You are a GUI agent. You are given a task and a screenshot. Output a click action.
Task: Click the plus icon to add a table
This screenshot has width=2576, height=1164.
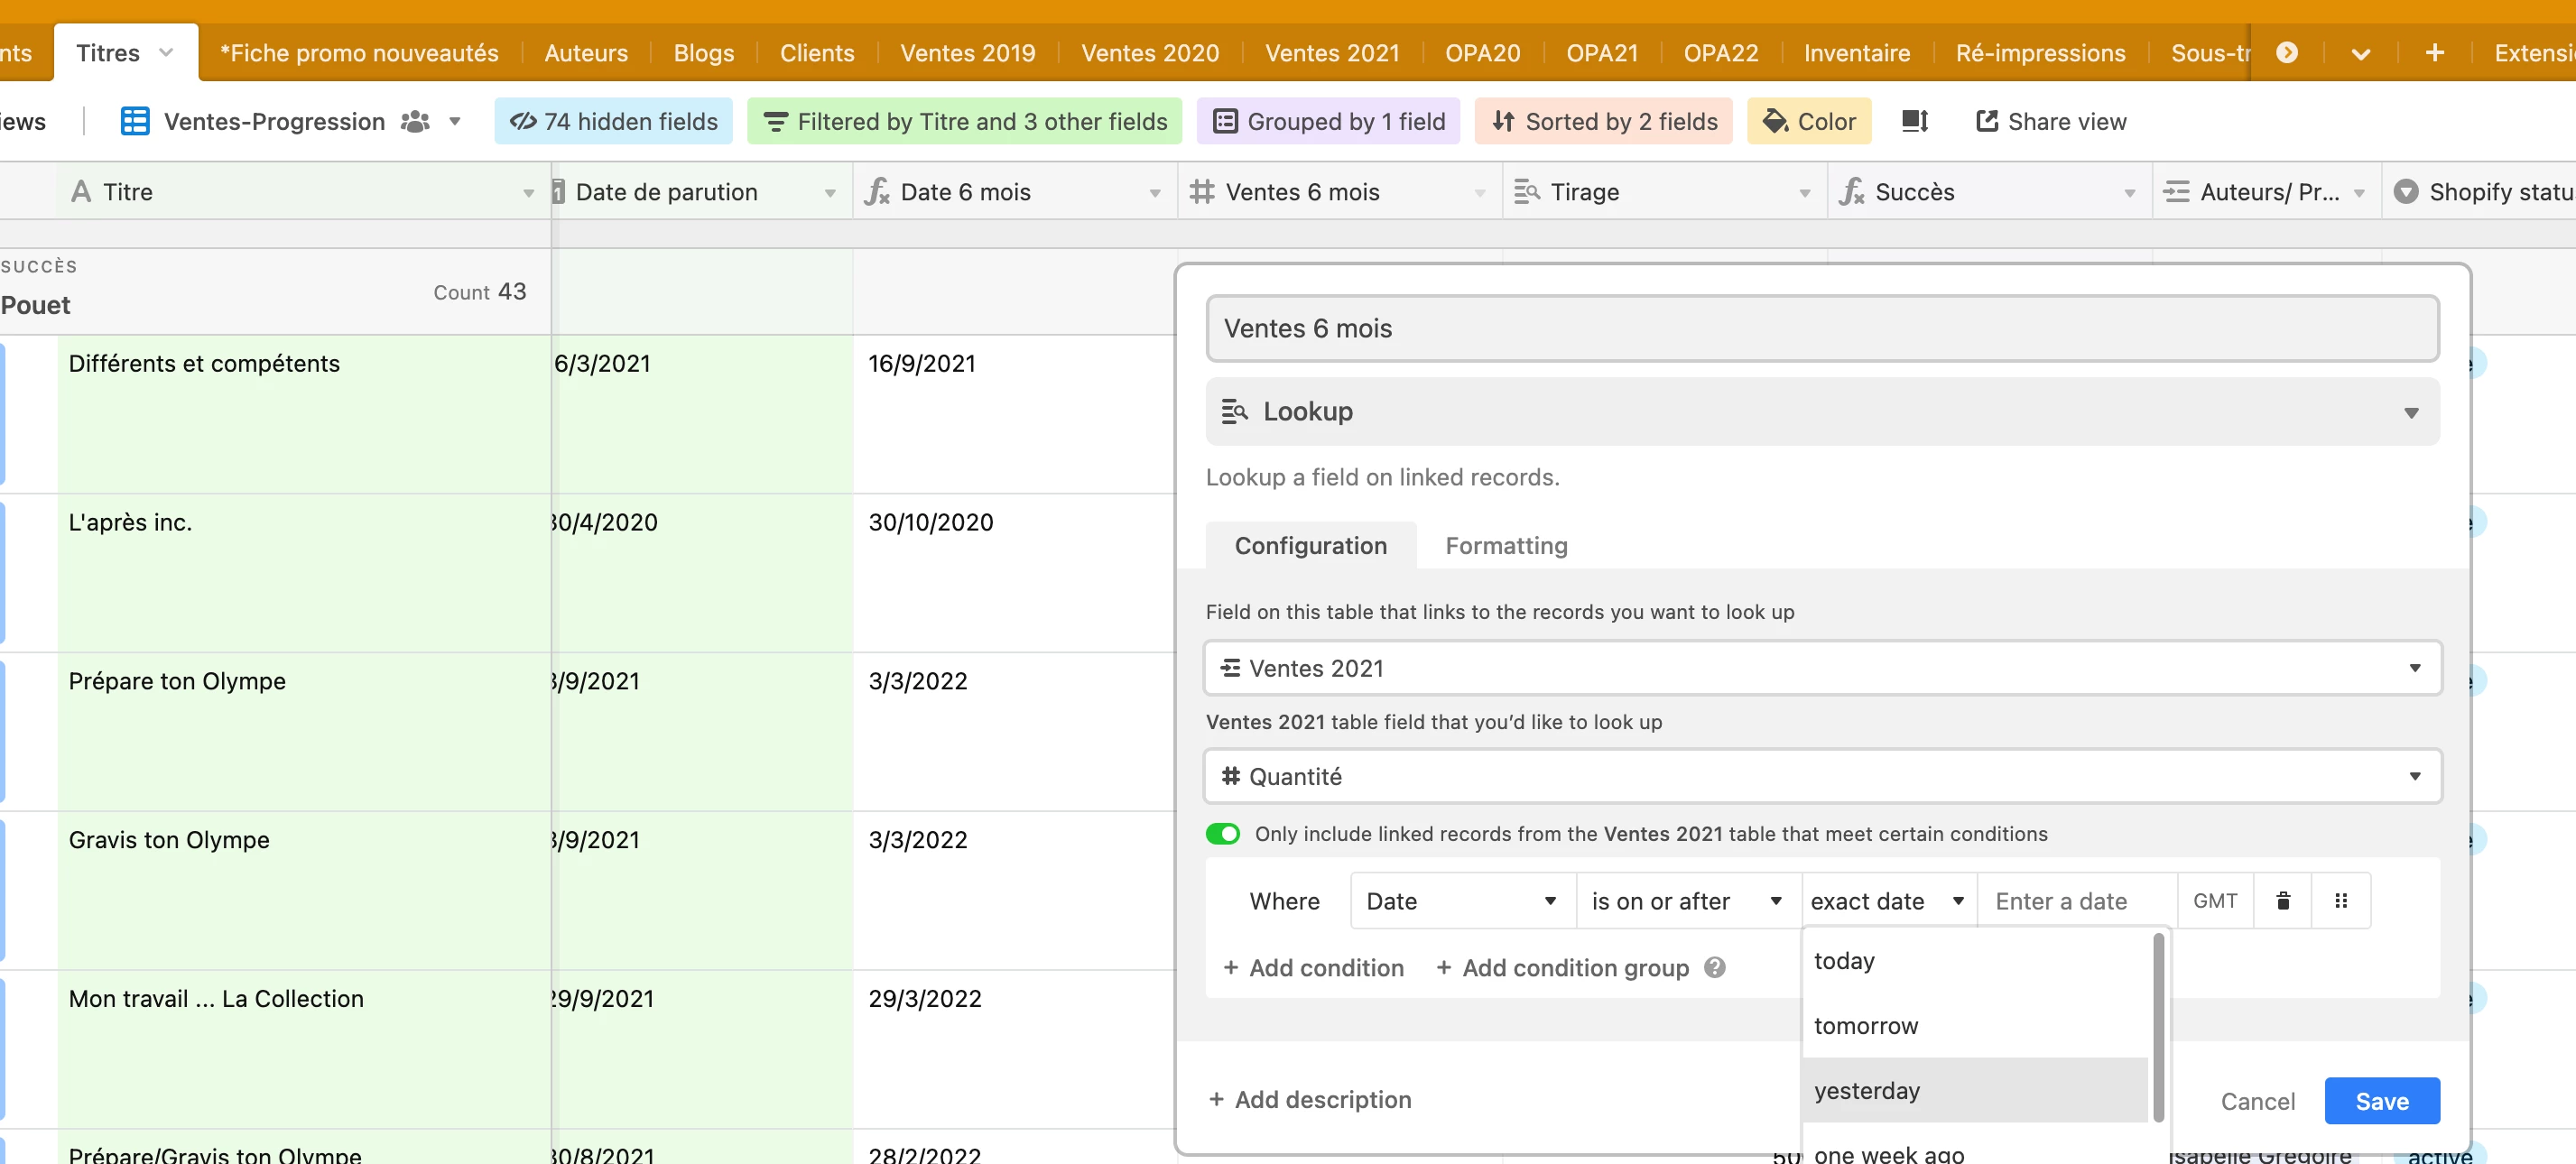pos(2435,53)
